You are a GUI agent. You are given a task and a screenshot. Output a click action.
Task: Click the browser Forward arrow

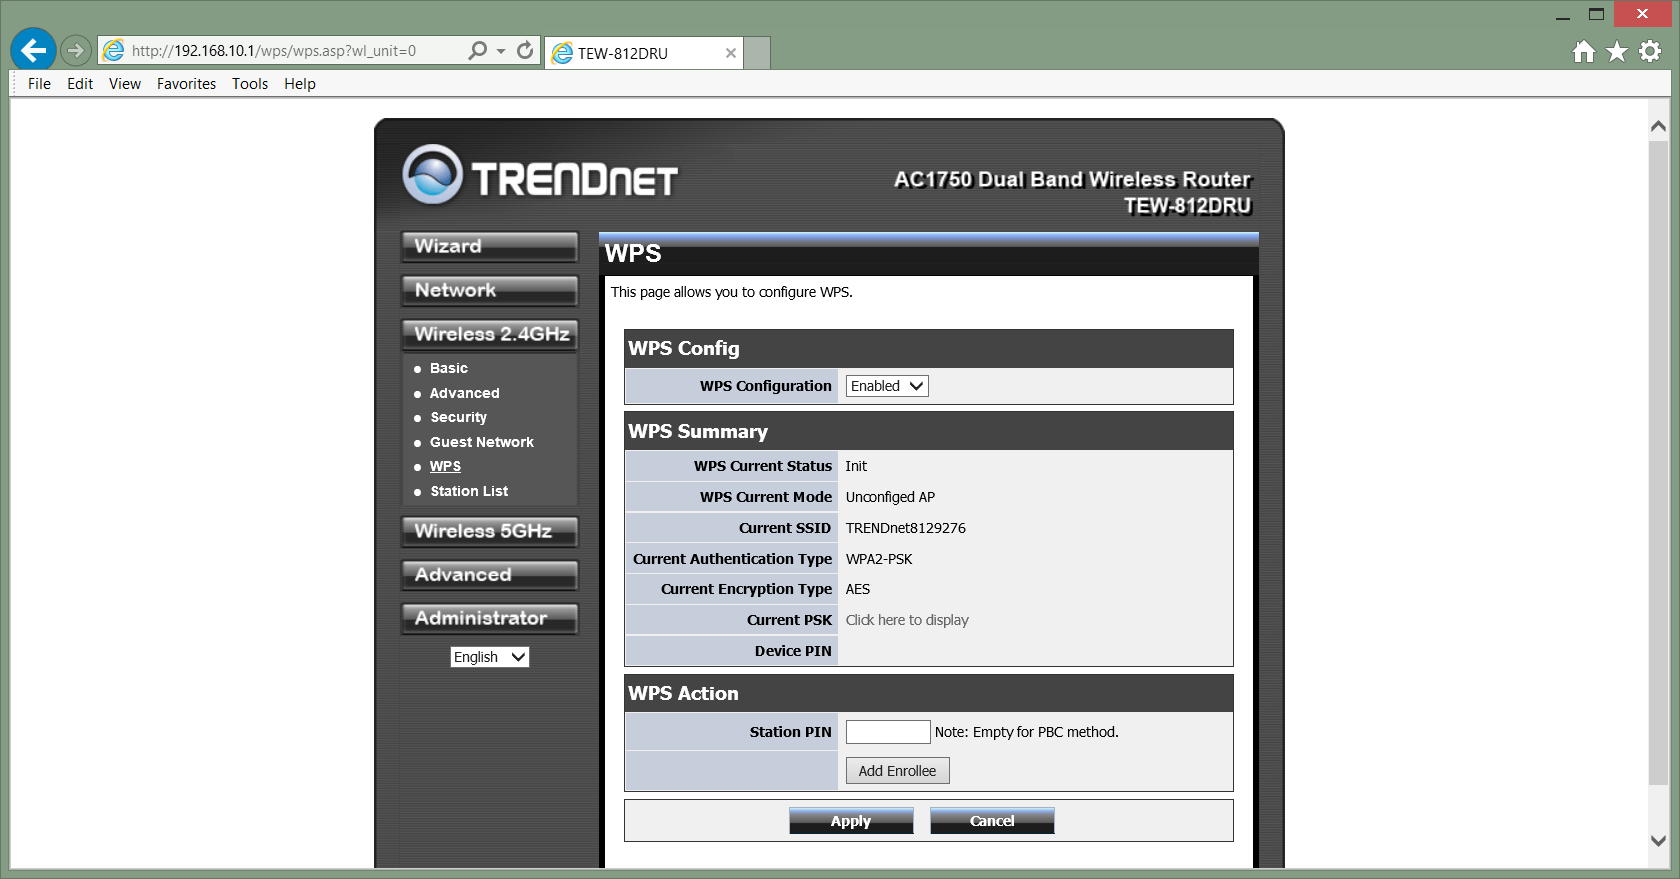click(75, 50)
